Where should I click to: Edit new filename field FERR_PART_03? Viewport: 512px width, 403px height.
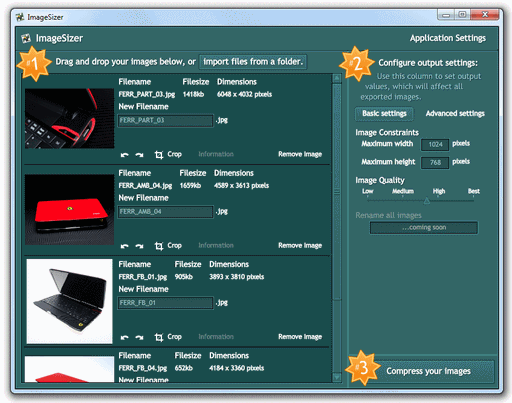click(x=165, y=120)
